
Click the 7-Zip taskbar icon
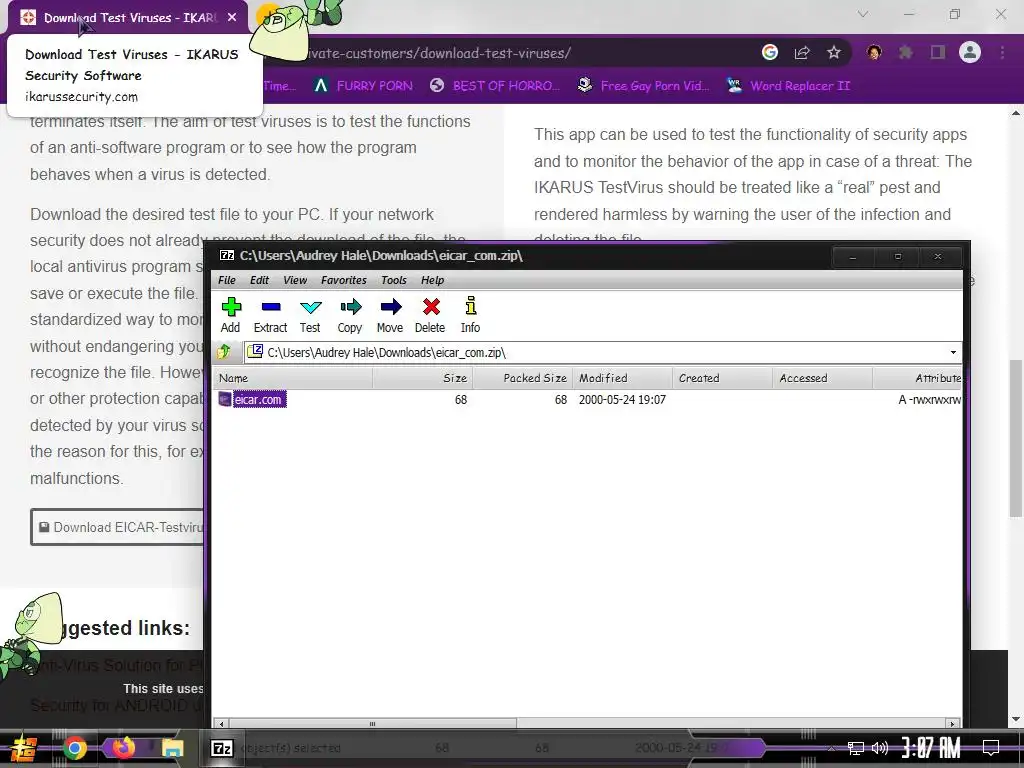click(222, 748)
